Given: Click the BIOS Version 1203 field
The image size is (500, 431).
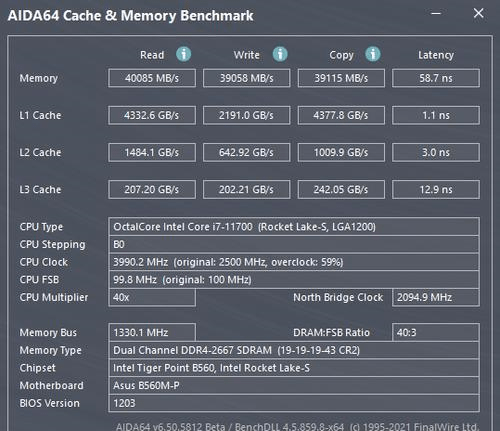Looking at the screenshot, I should click(294, 403).
